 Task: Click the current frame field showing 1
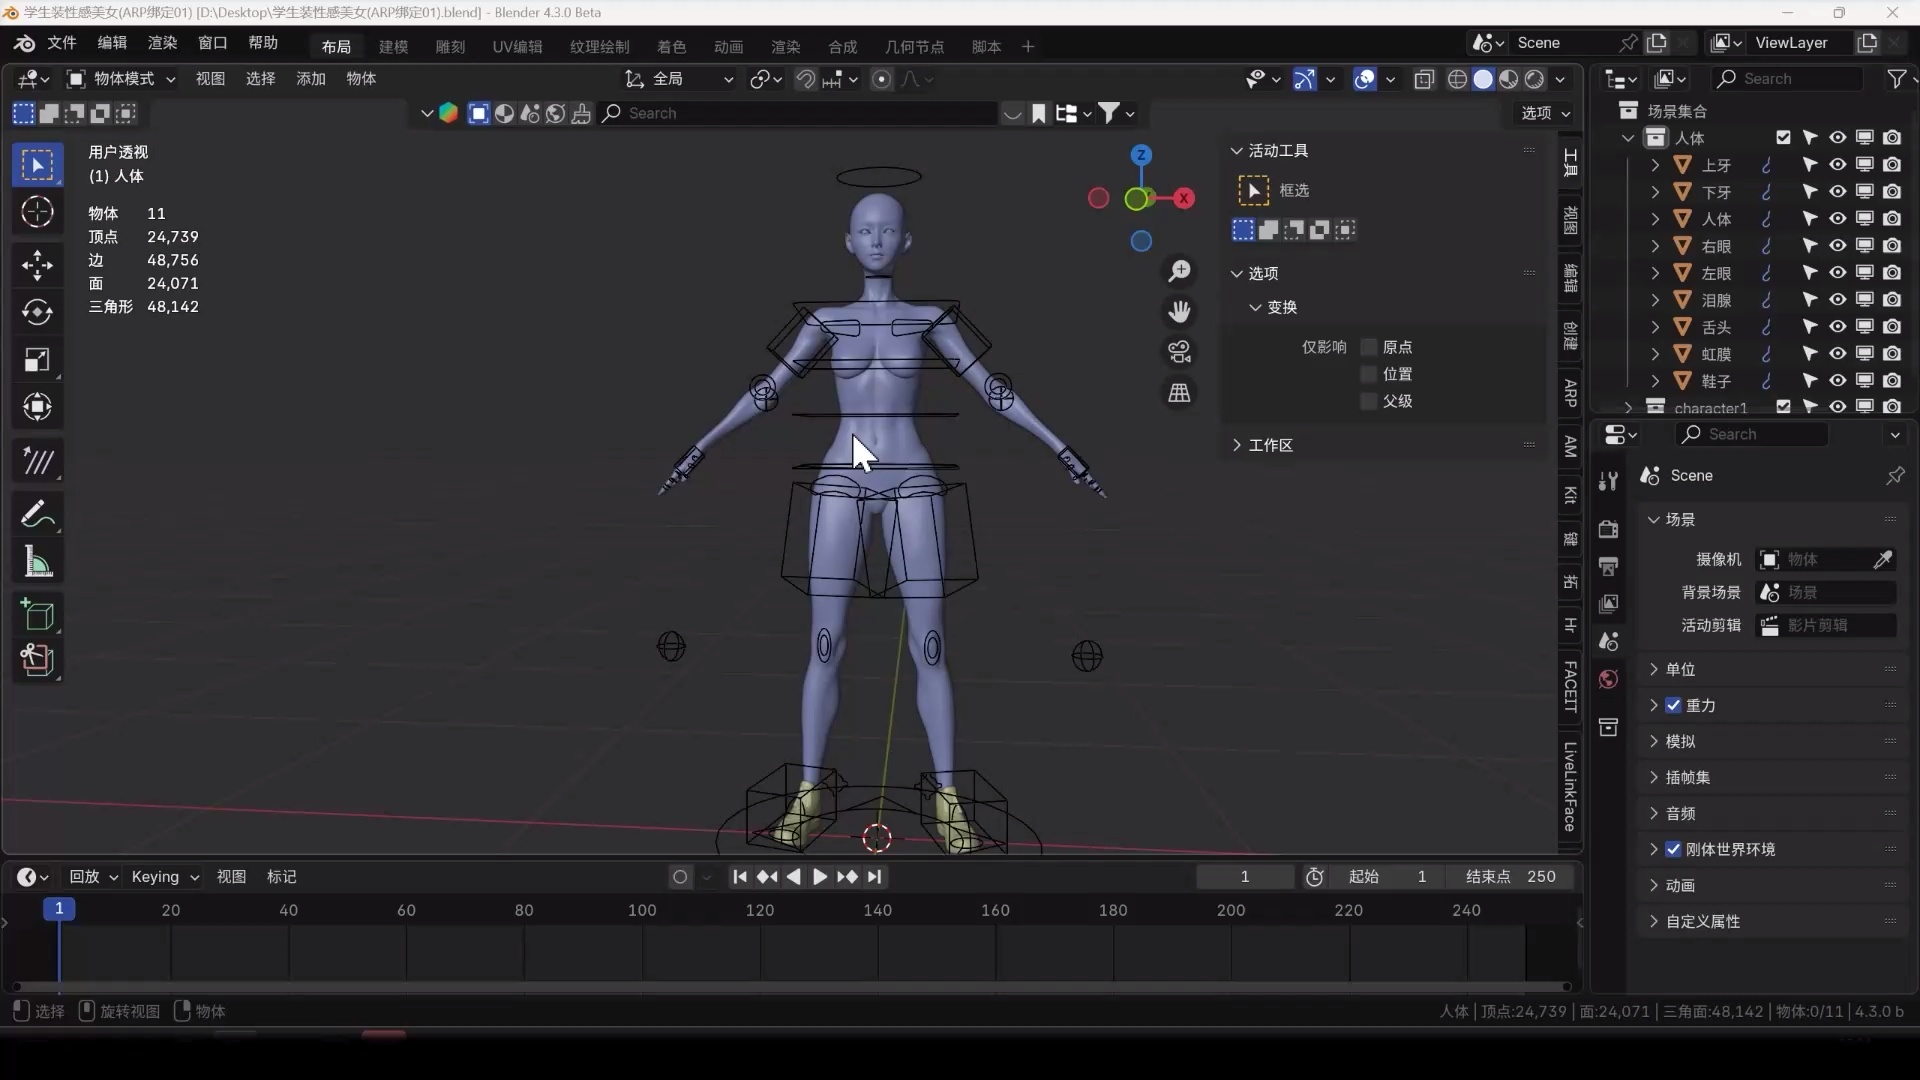pos(1245,876)
